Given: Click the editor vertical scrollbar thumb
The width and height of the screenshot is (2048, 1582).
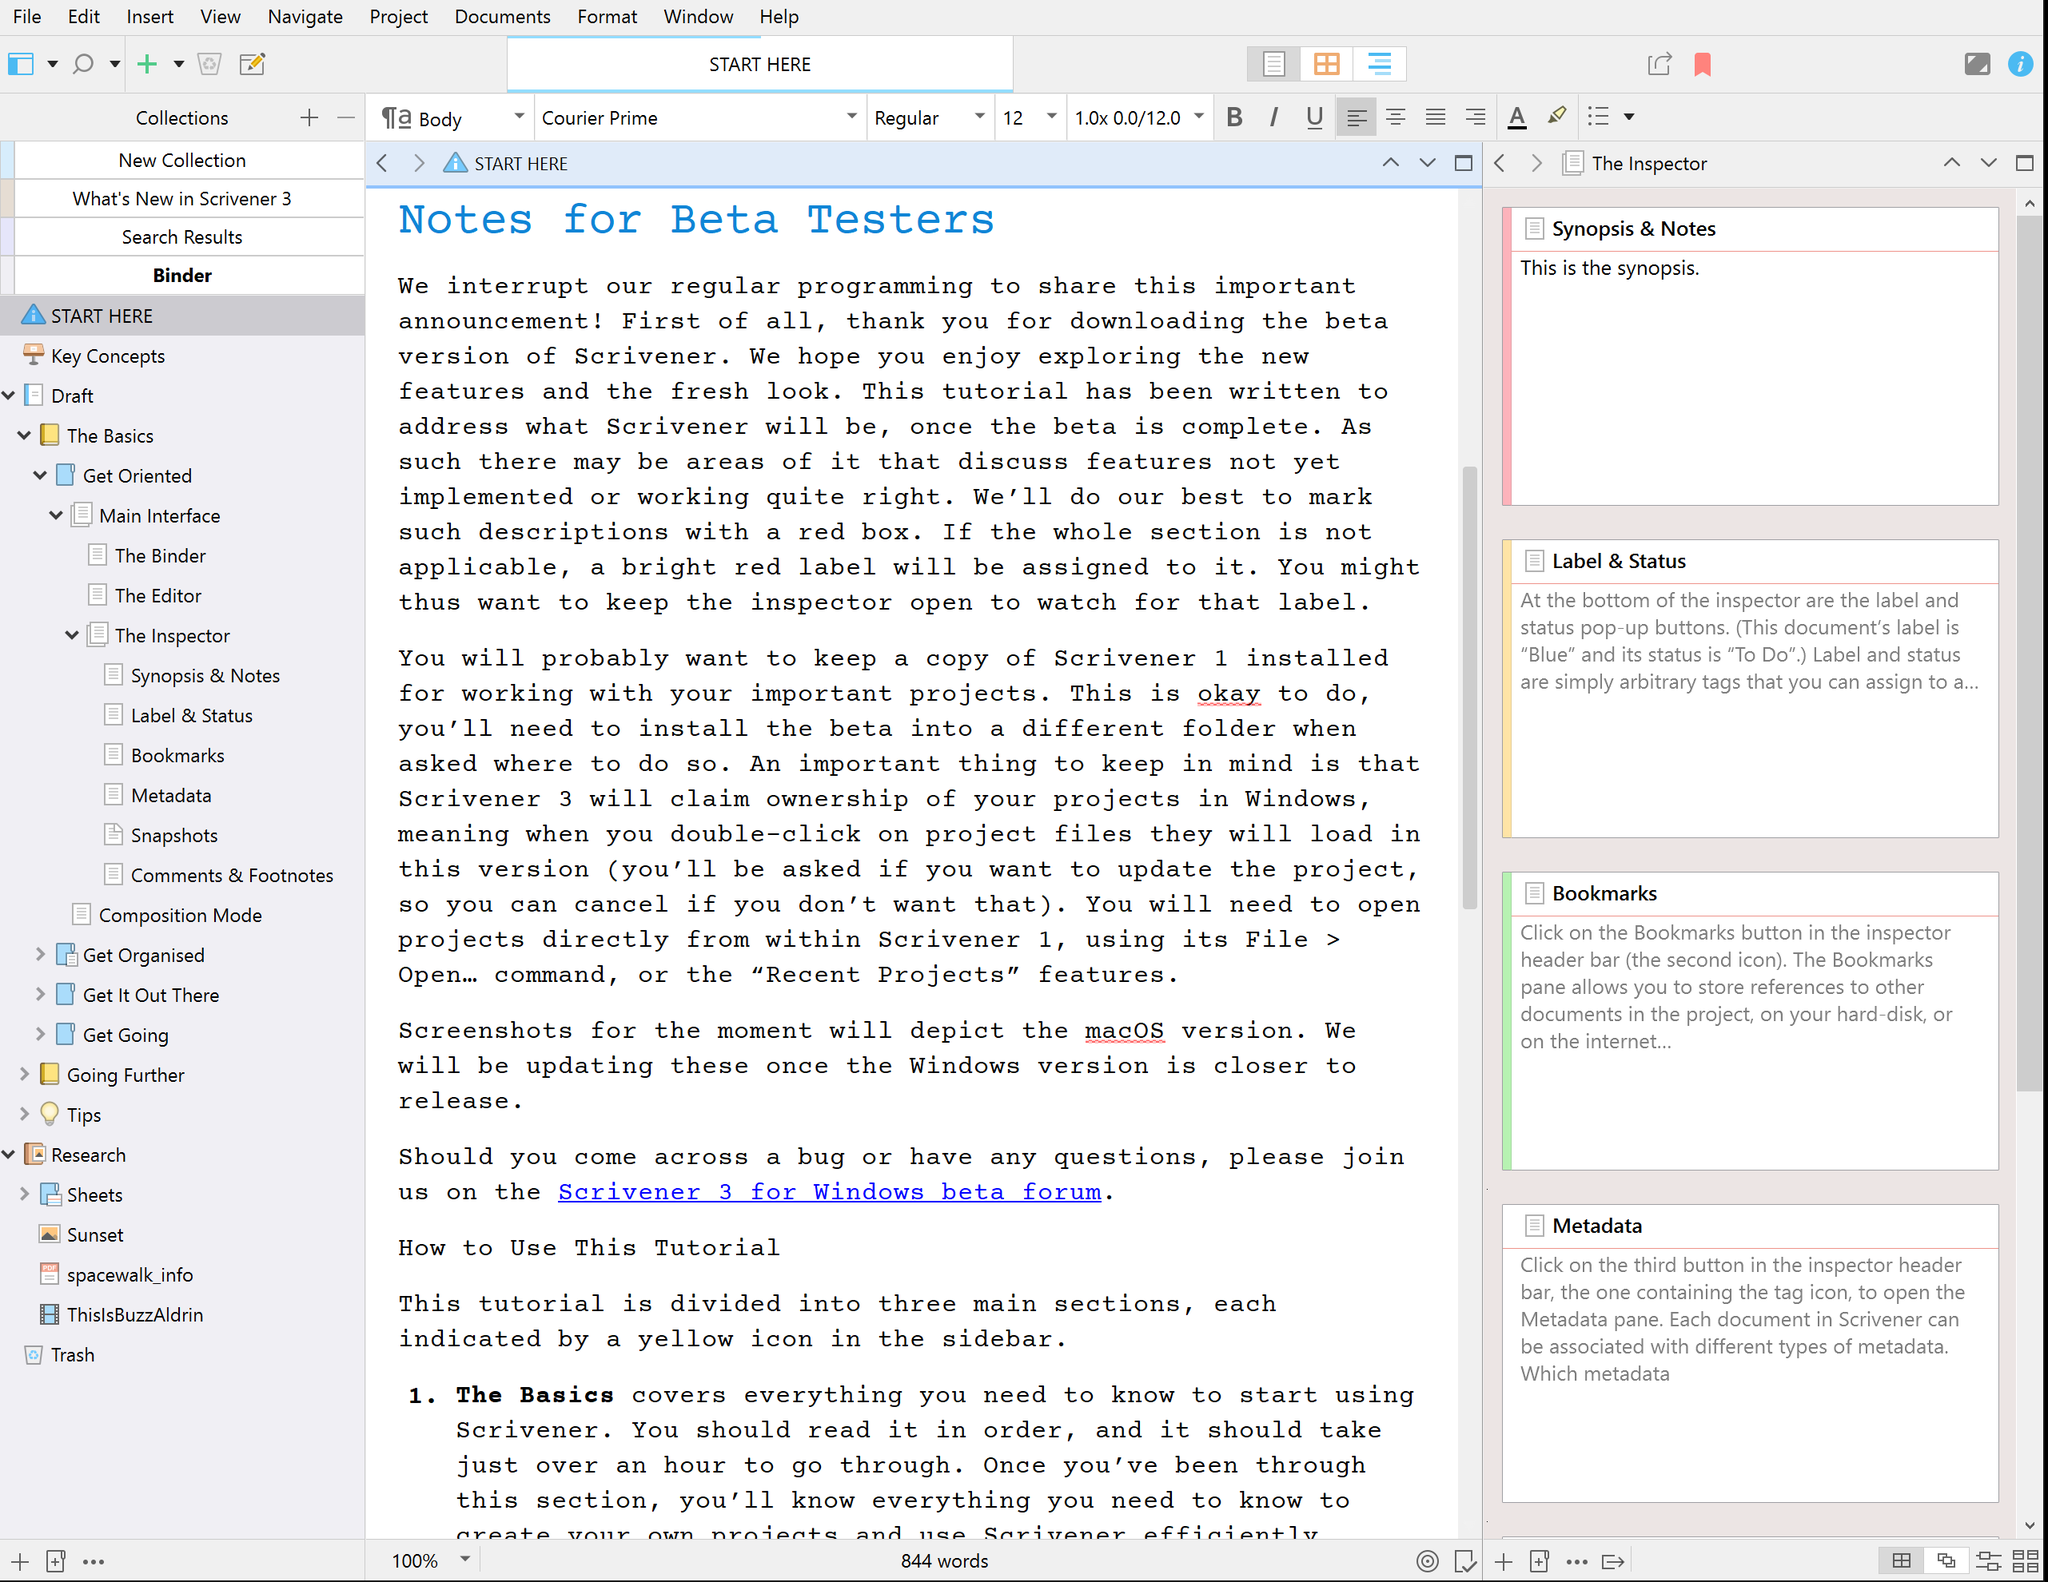Looking at the screenshot, I should tap(1469, 688).
